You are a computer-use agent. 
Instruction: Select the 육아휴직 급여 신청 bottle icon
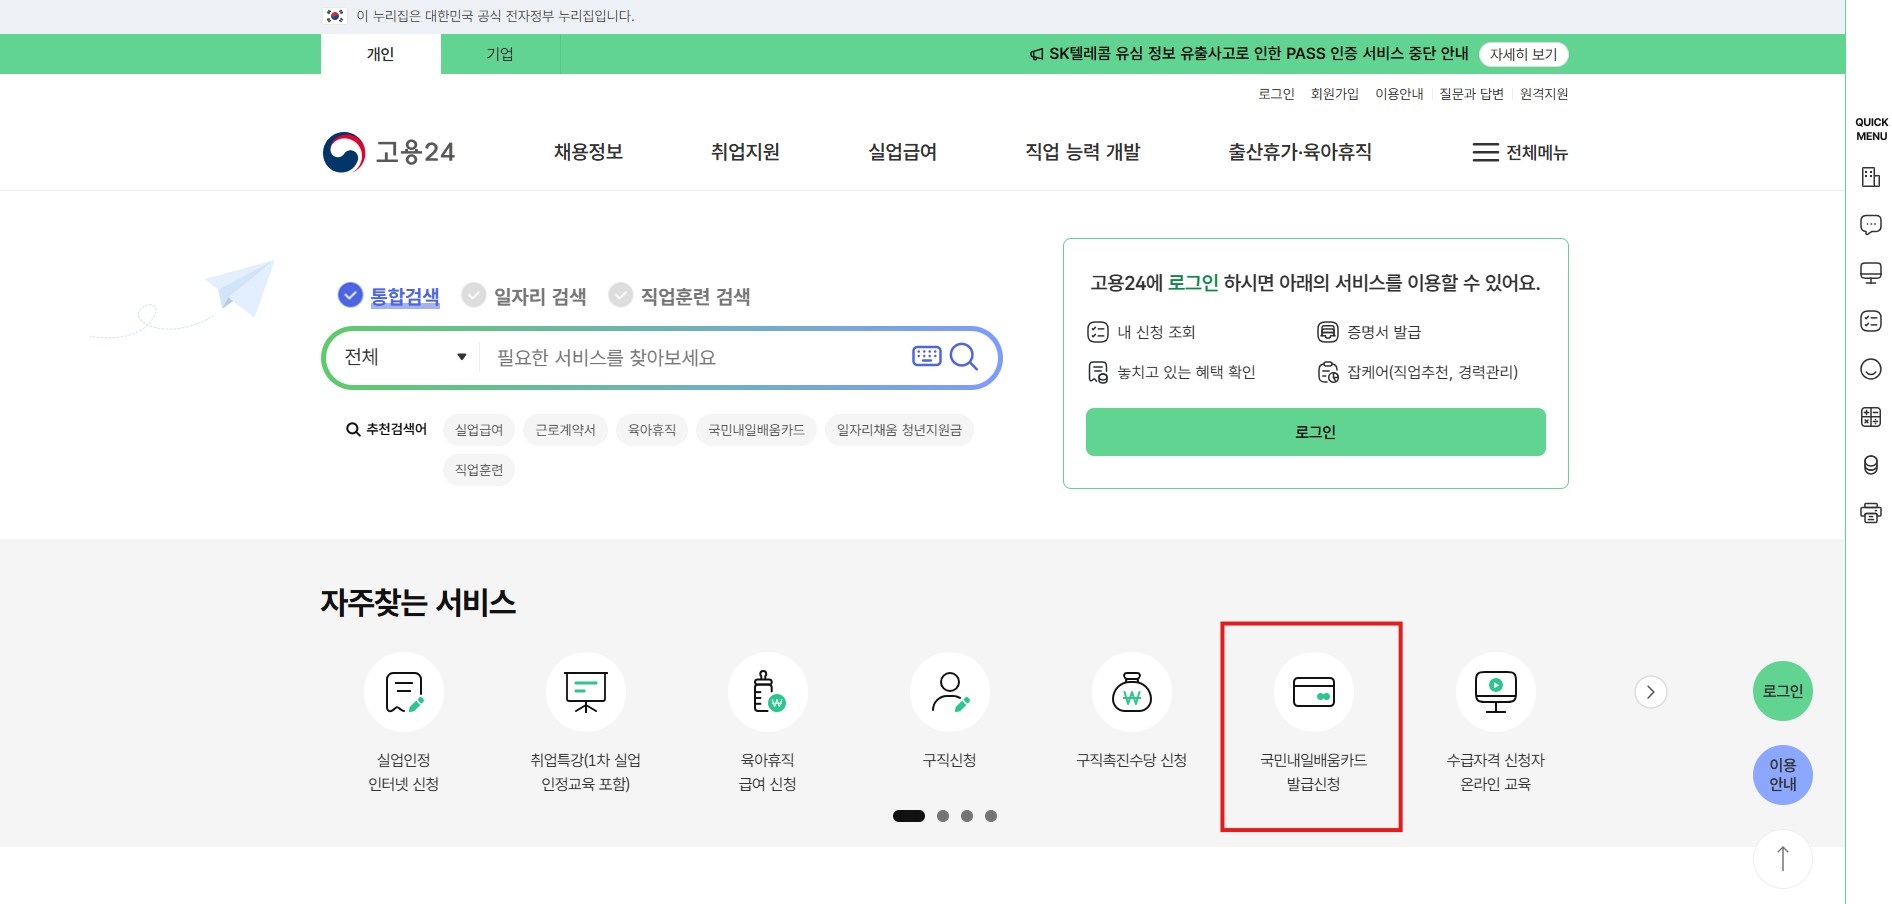(x=767, y=692)
